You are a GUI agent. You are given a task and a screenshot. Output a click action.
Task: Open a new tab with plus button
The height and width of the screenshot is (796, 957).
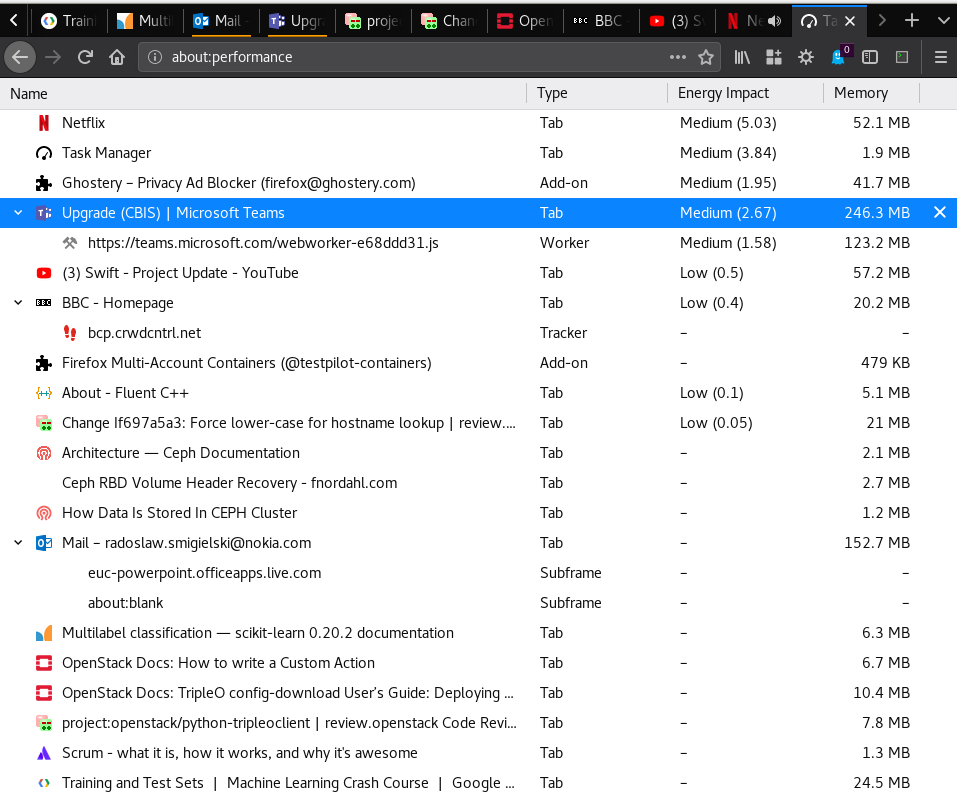click(x=912, y=21)
